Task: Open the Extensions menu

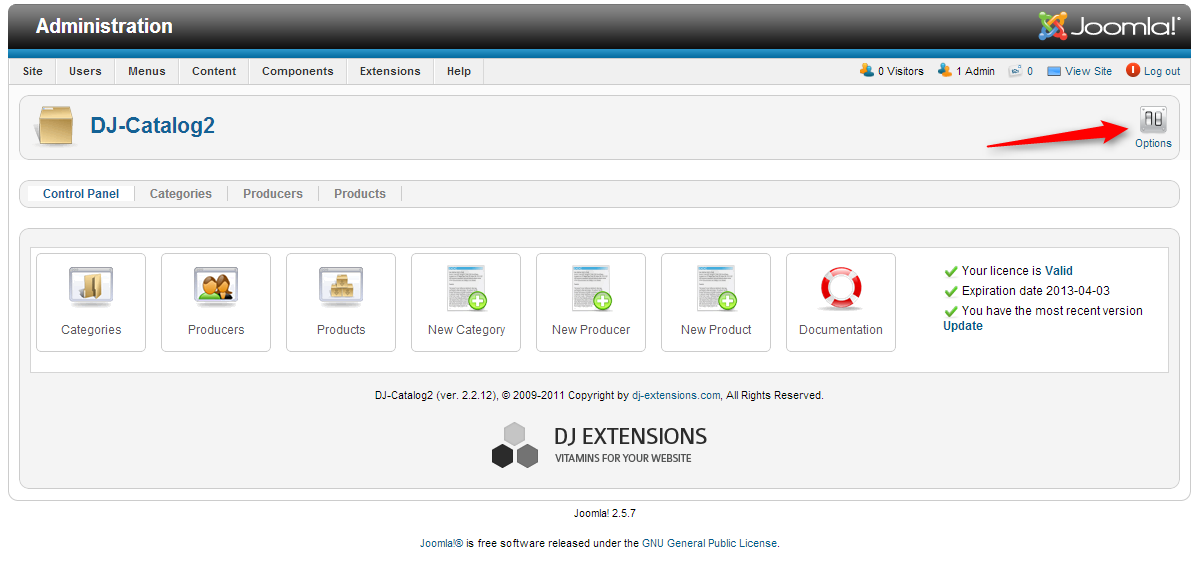Action: pyautogui.click(x=390, y=71)
